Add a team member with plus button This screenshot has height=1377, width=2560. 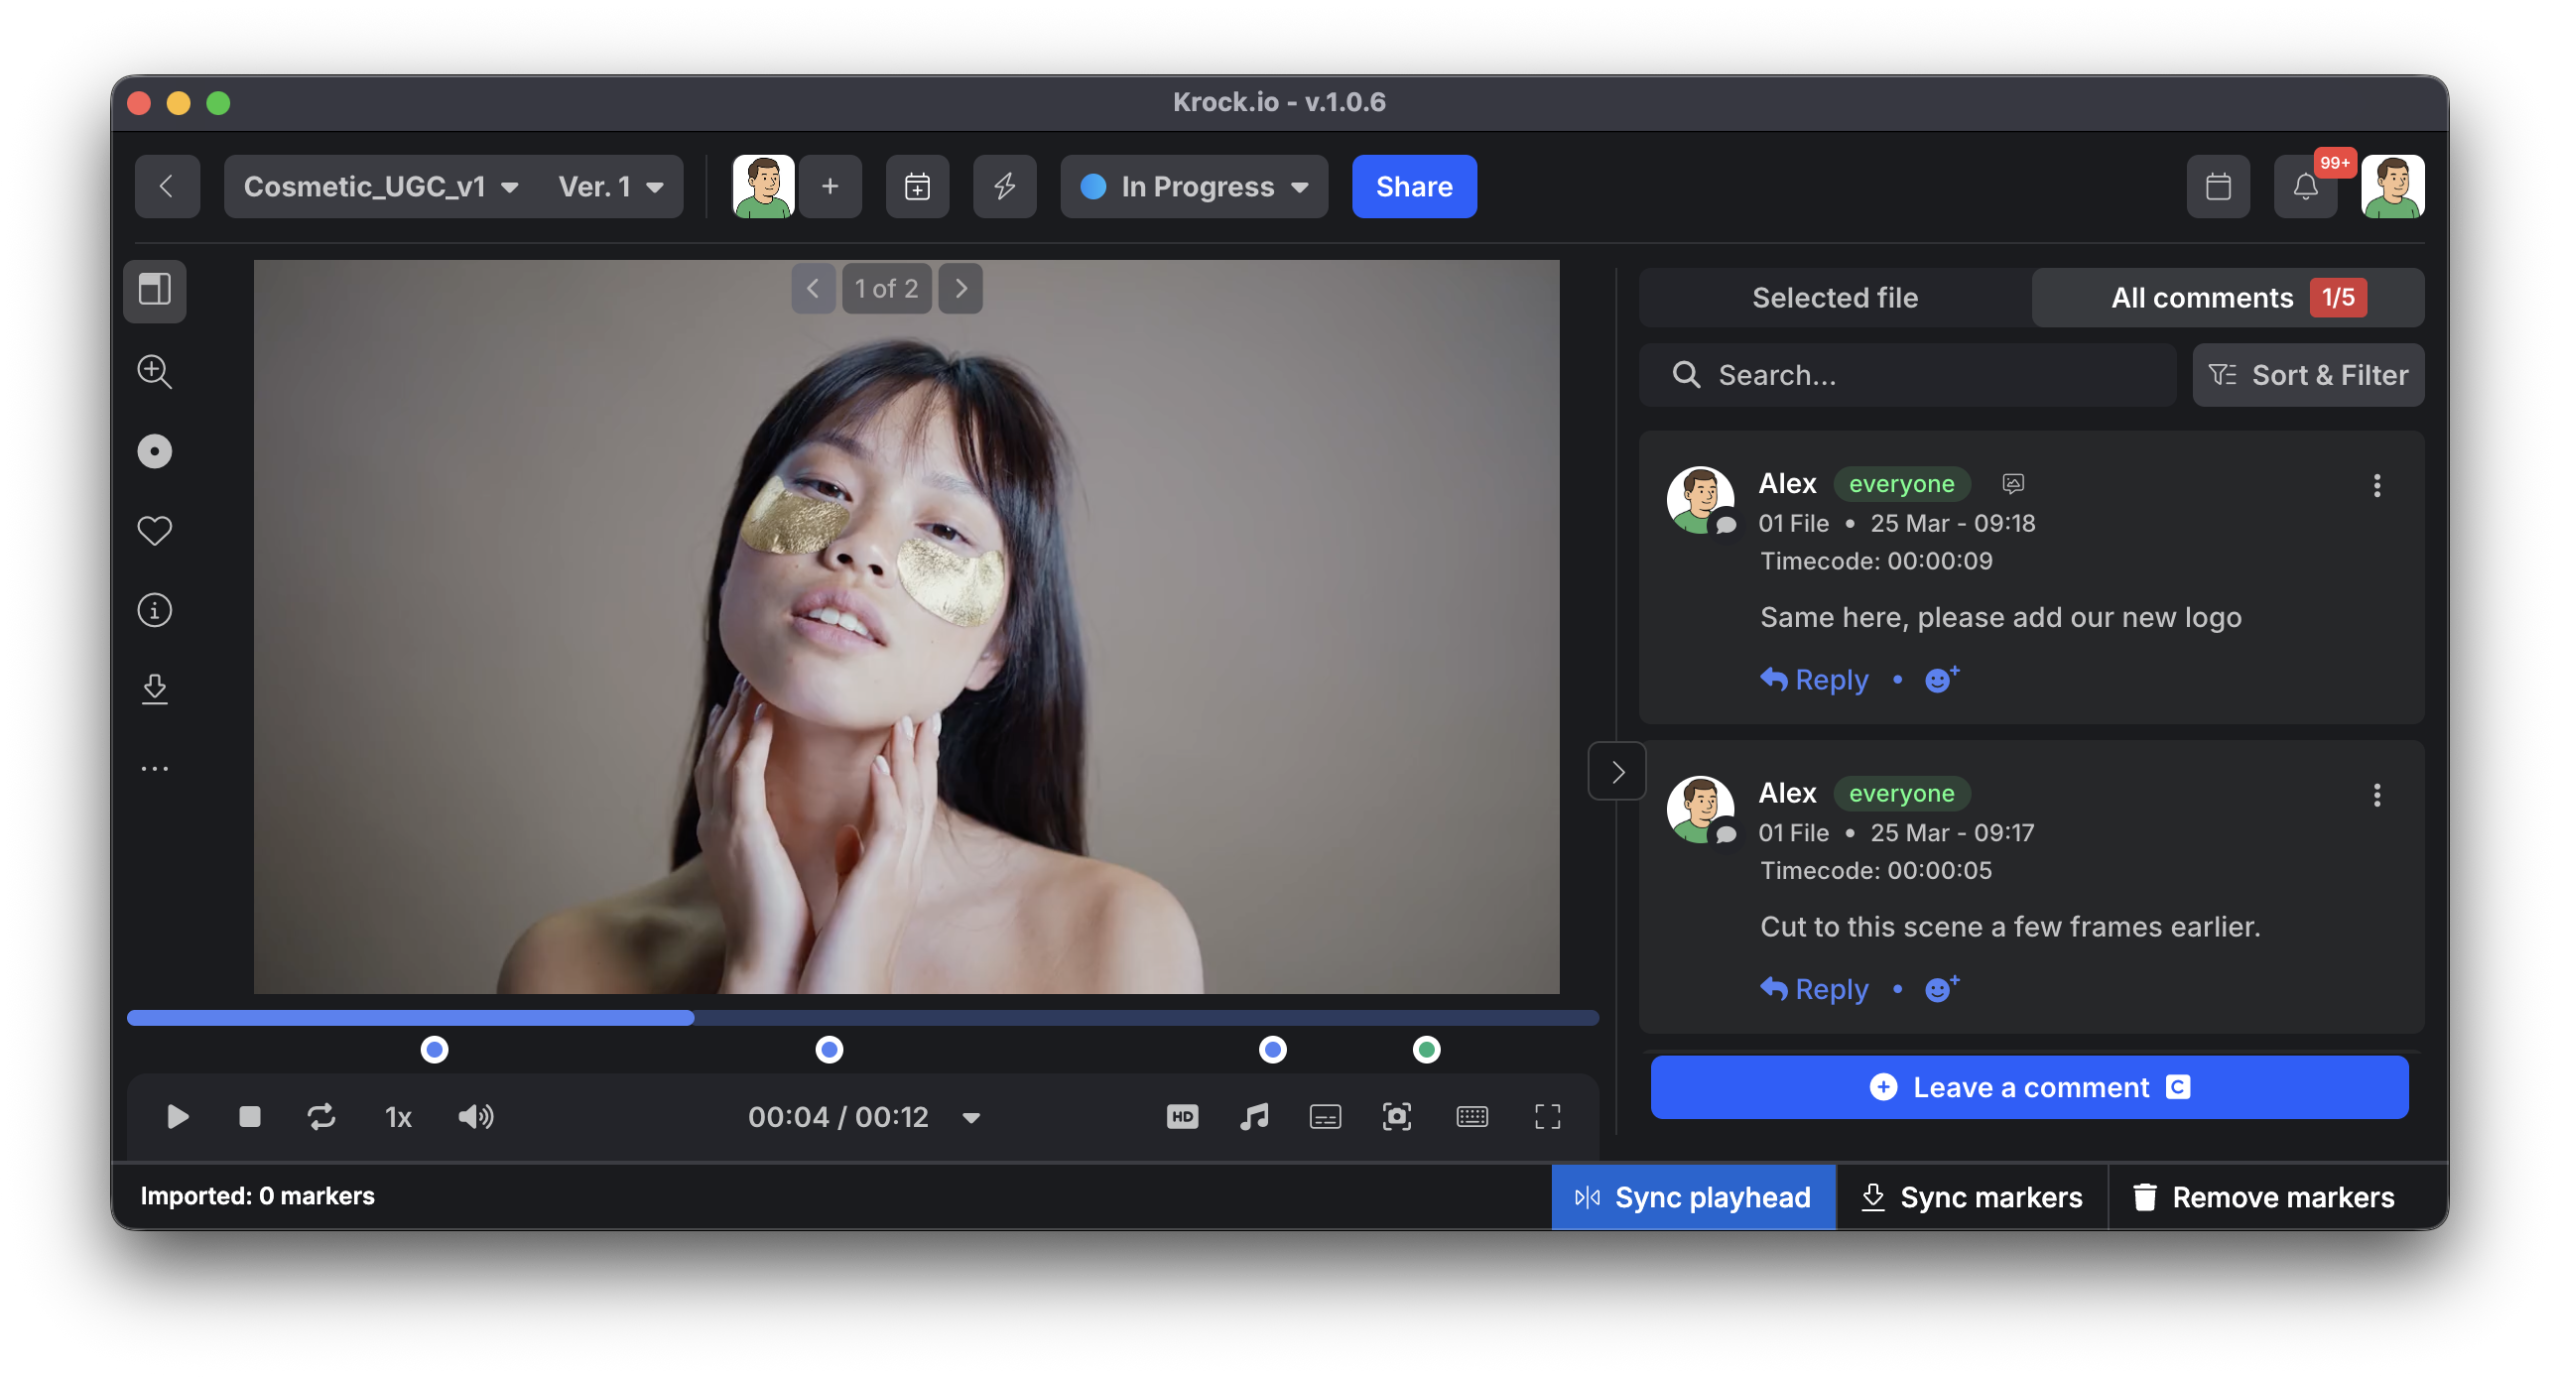click(x=829, y=186)
